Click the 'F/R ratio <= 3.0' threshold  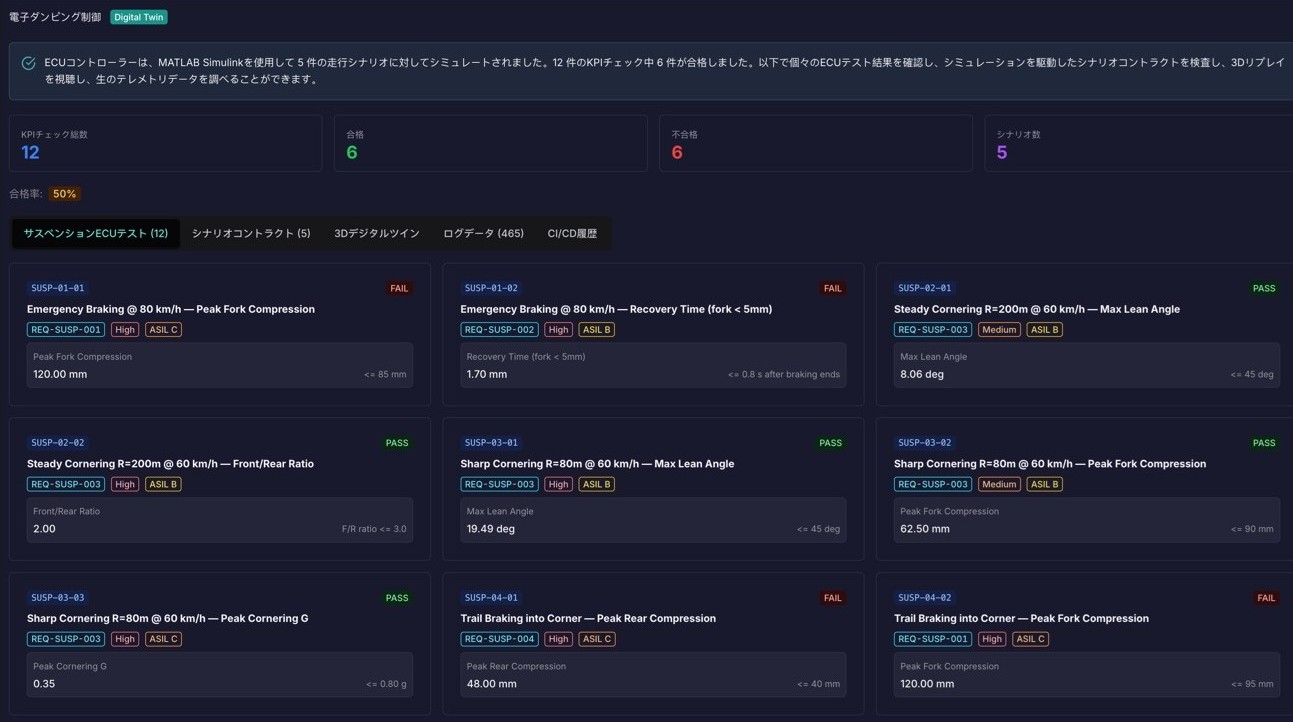click(374, 530)
